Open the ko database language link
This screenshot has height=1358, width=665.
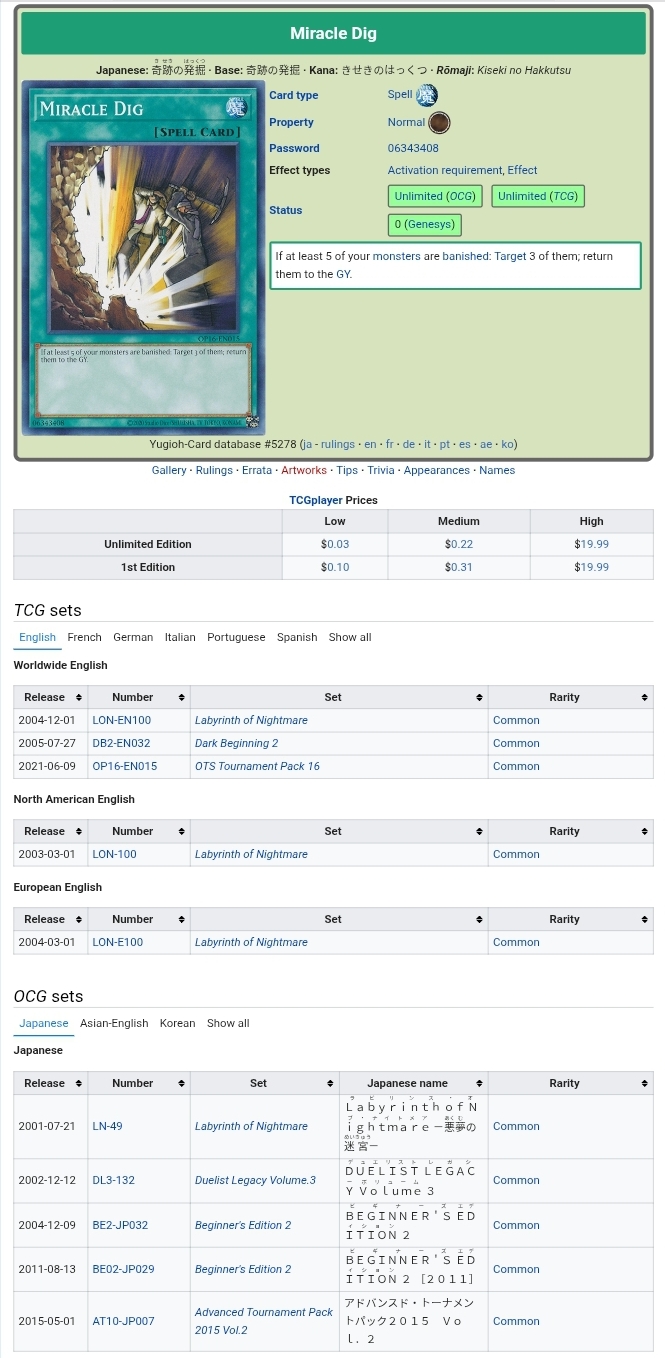coord(508,444)
